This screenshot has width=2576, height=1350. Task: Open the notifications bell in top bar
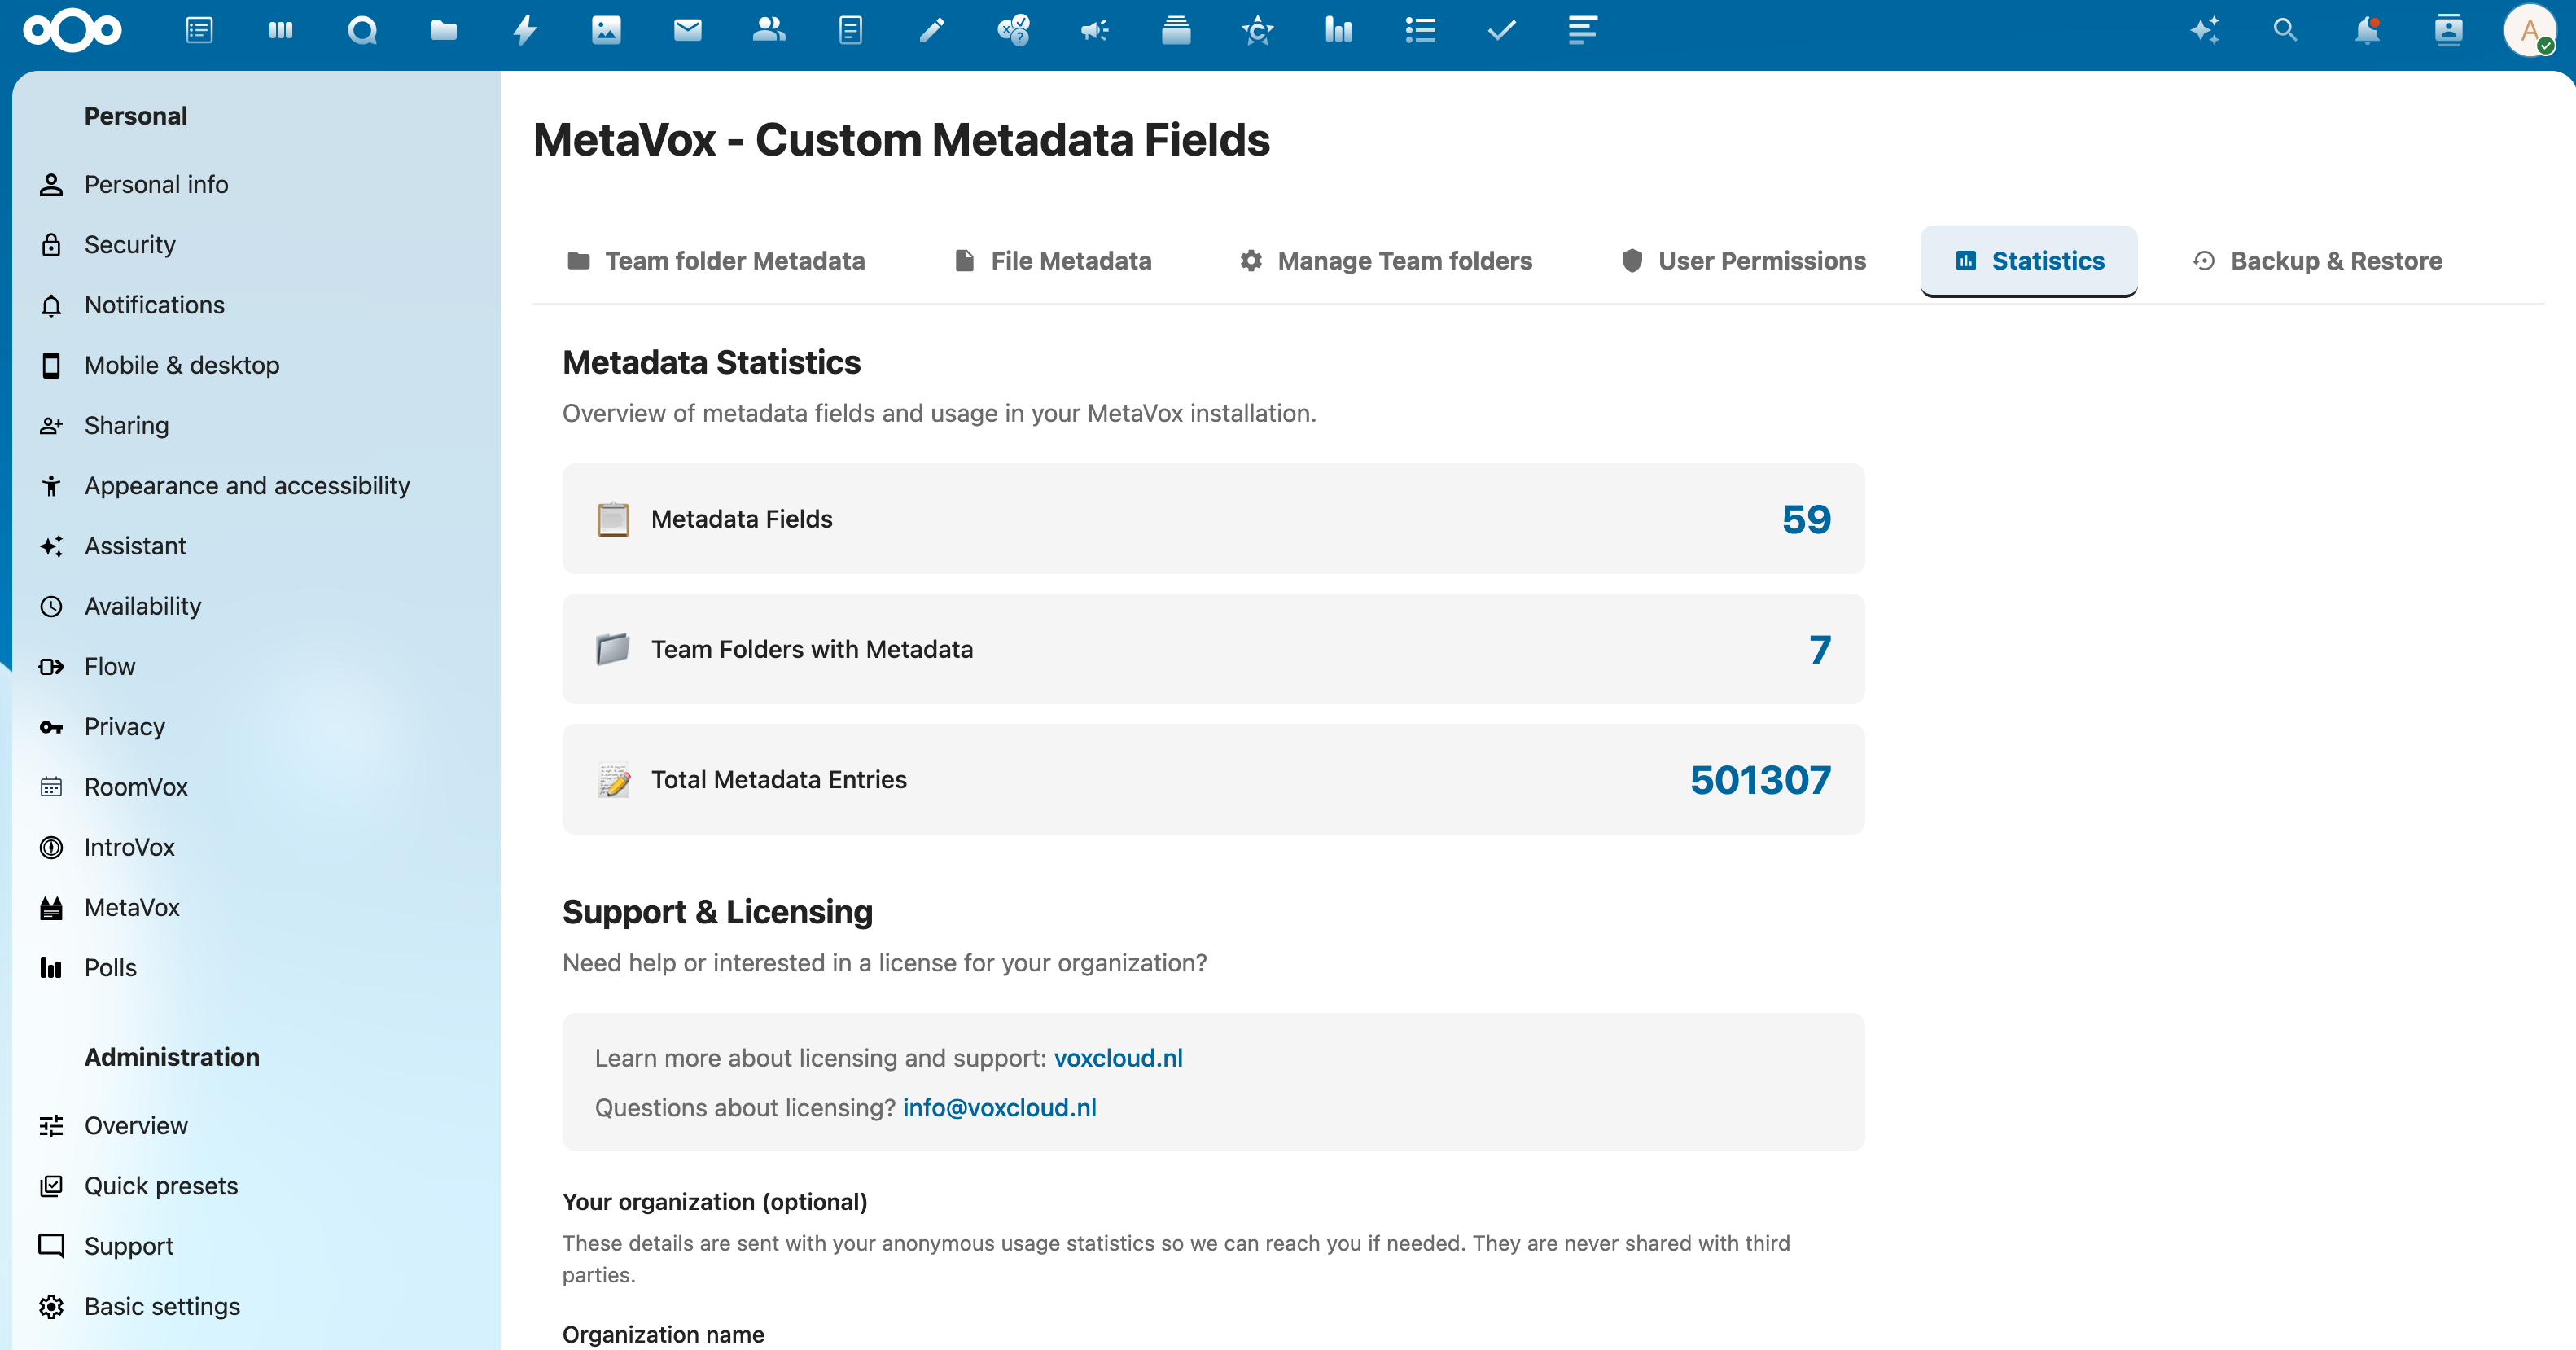point(2367,30)
